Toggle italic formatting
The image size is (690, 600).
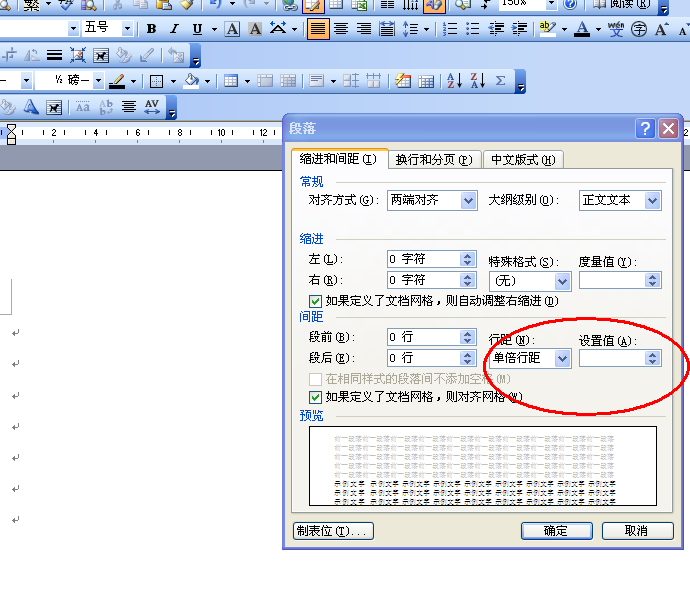coord(175,29)
